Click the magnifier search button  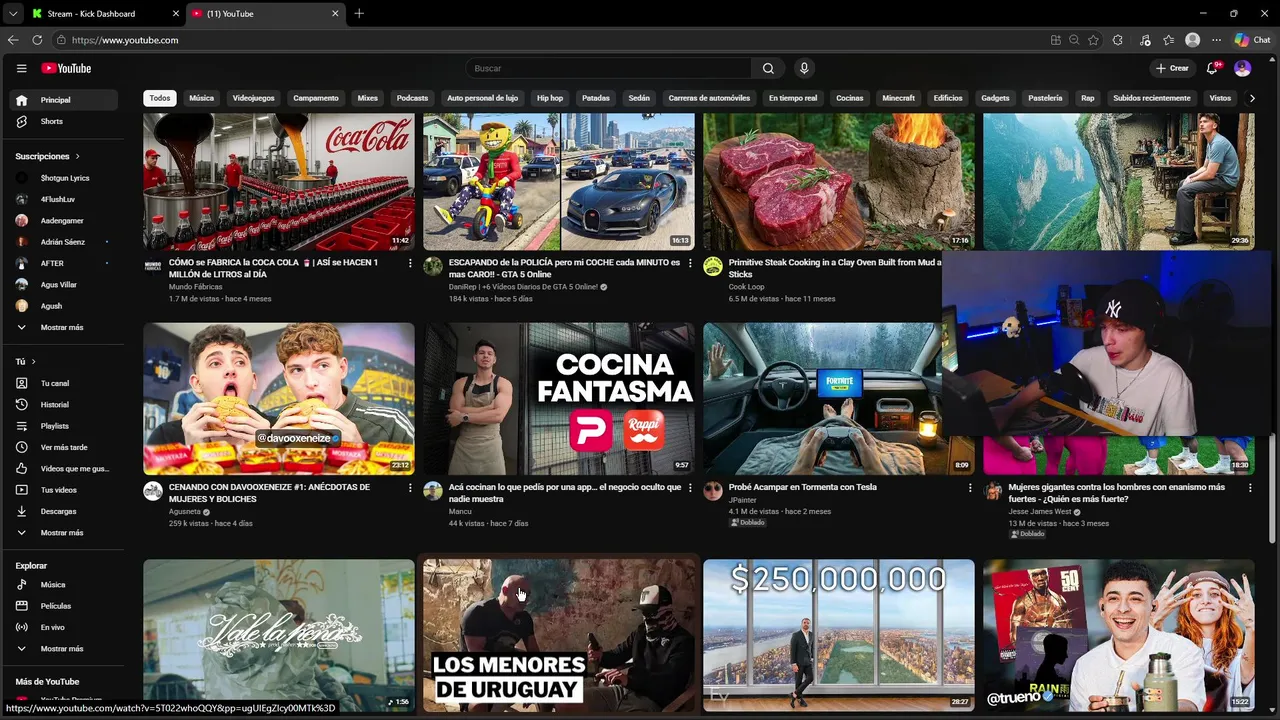768,68
